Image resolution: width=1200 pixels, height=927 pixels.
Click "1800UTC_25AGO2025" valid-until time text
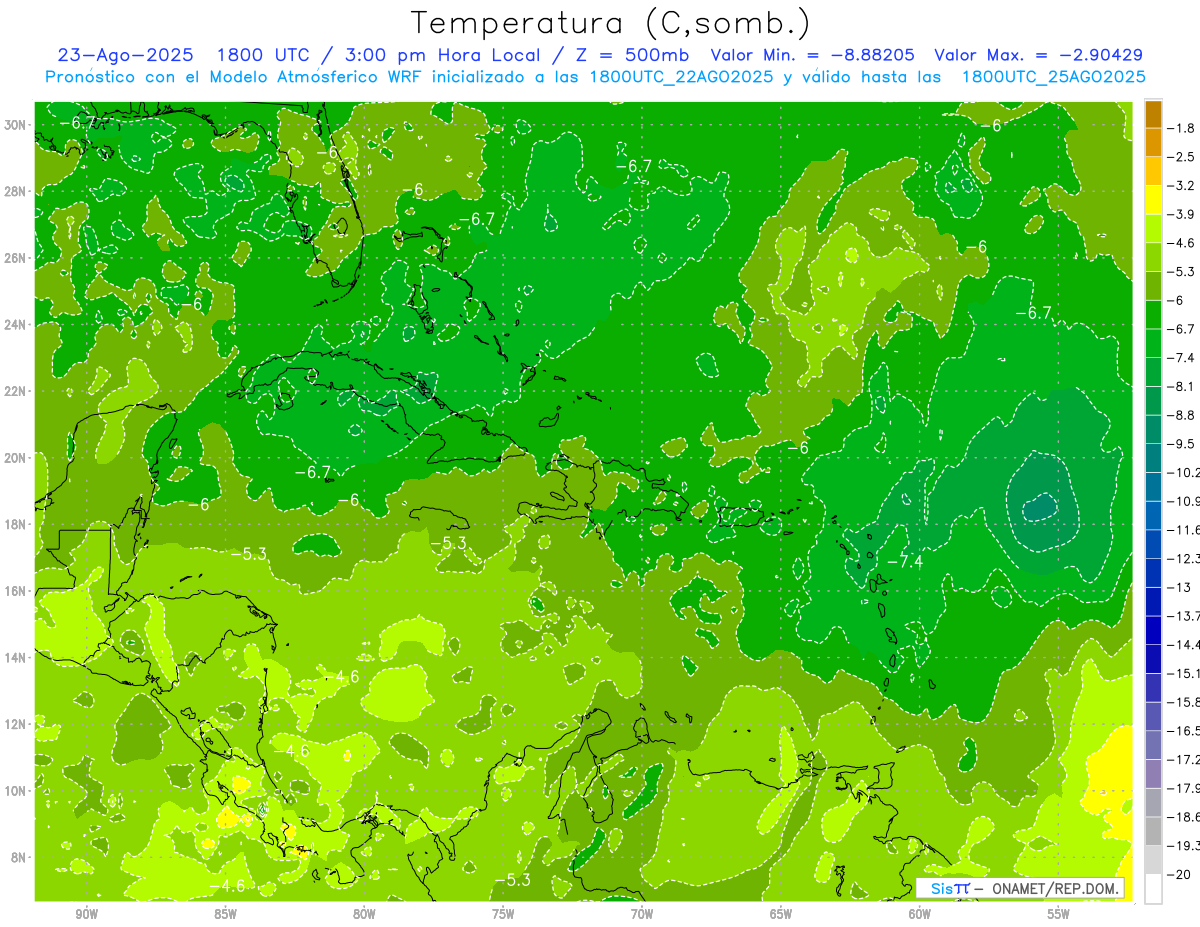point(1053,77)
